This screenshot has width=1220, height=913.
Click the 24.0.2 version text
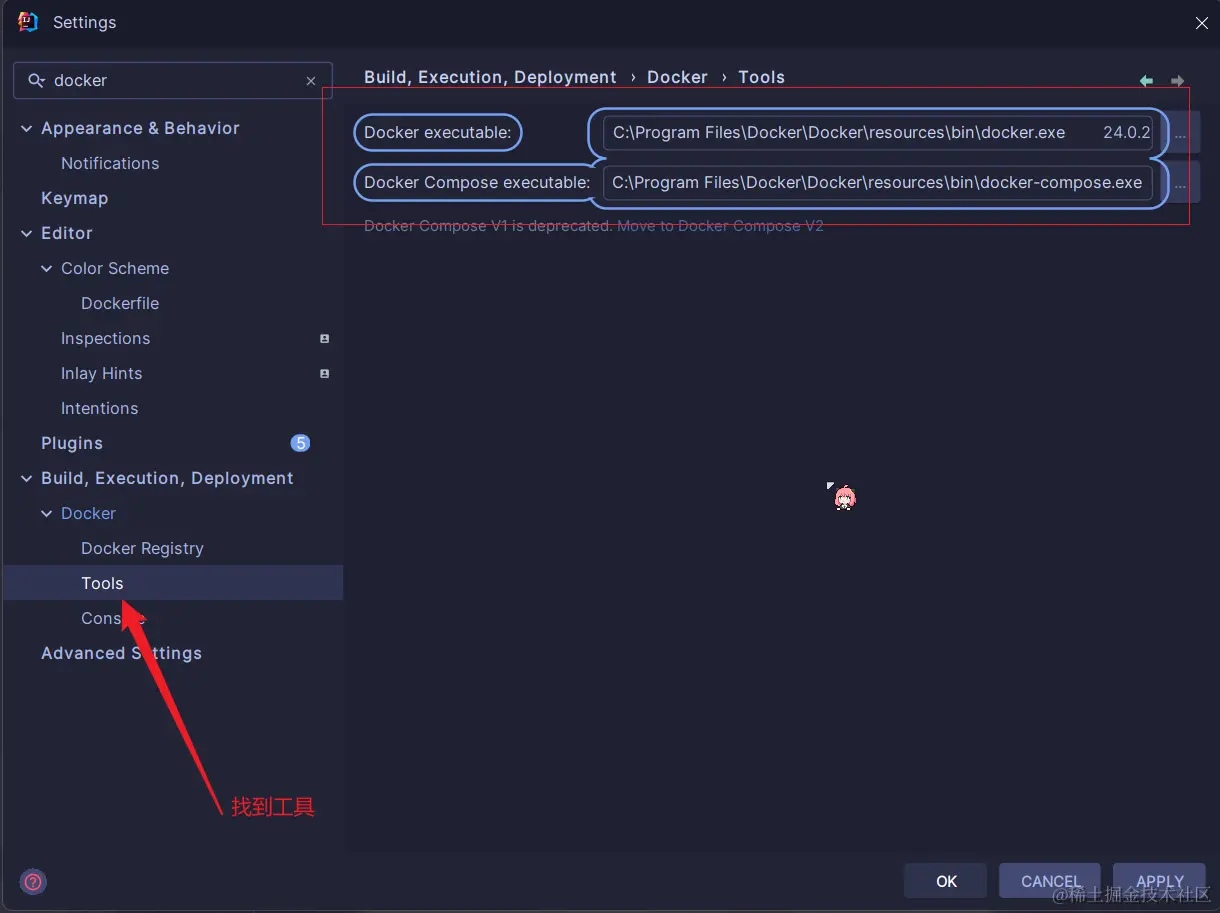(1127, 132)
